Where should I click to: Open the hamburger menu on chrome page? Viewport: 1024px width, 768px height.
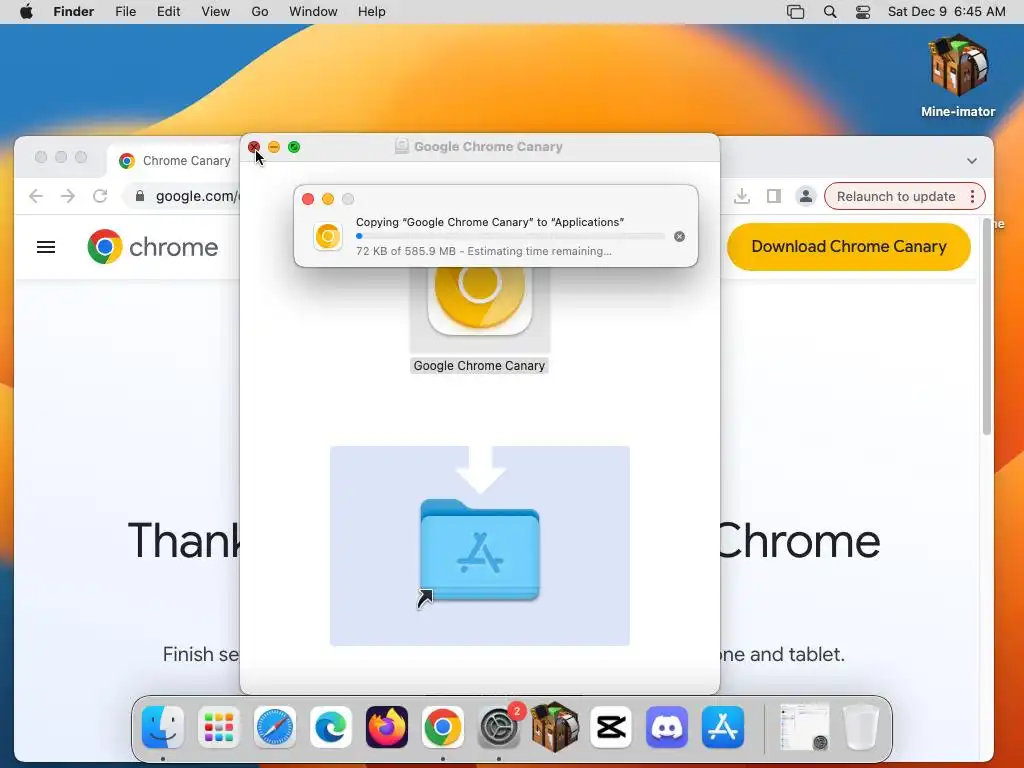(x=46, y=248)
